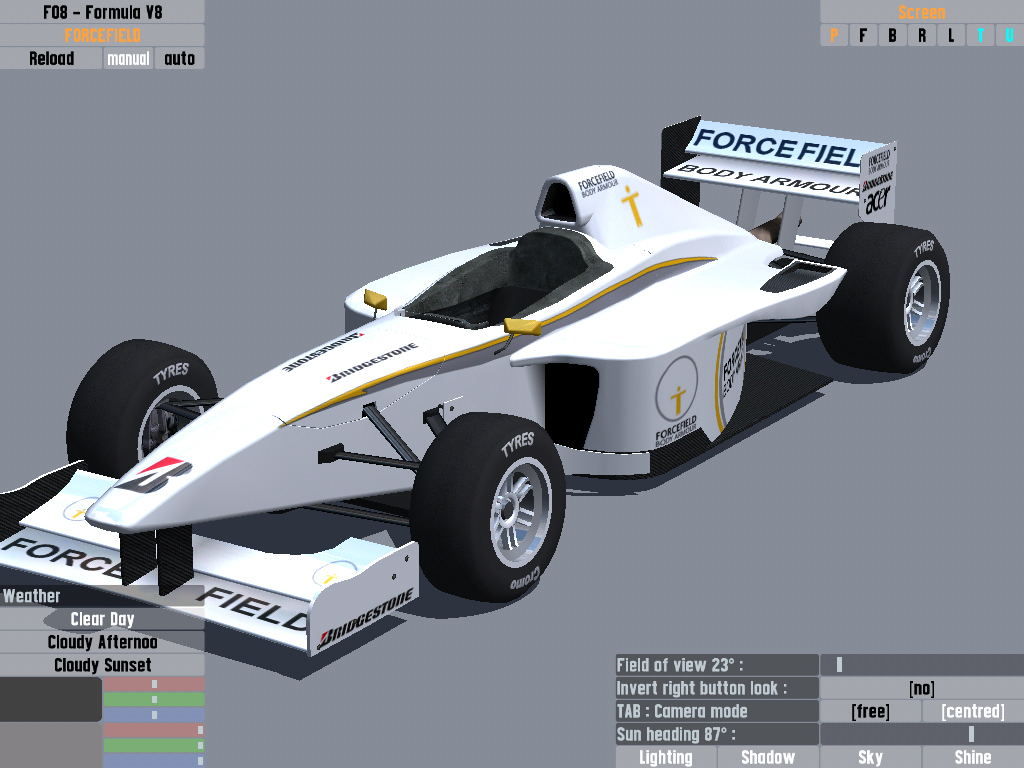Click the FORCEFIELD skin name
Screen dimensions: 1024x768
tap(102, 35)
